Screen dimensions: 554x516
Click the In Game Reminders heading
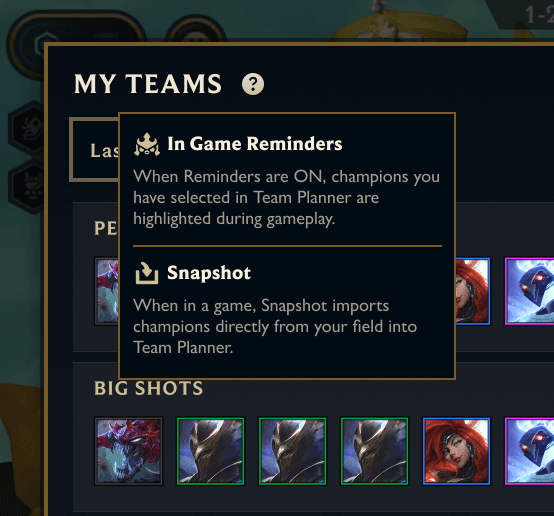[x=255, y=144]
